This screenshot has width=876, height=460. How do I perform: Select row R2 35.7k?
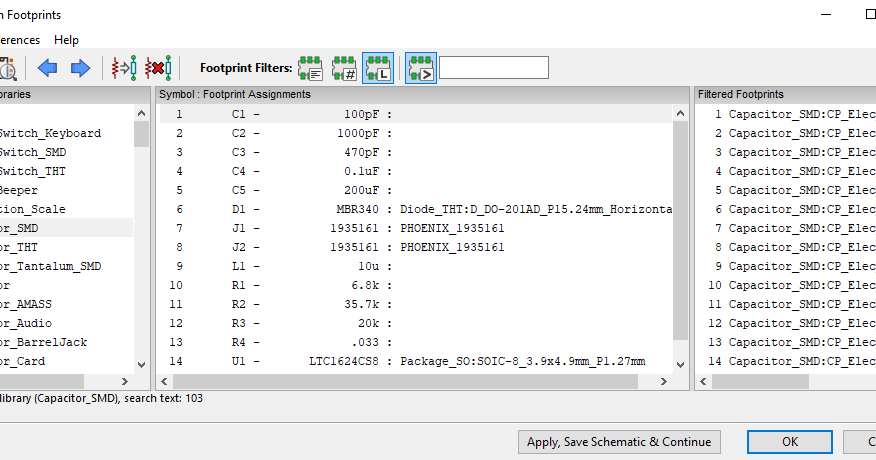click(x=416, y=304)
